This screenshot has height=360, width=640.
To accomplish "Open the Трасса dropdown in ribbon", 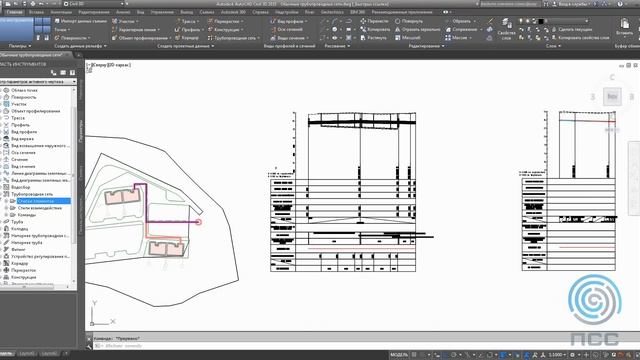I will (187, 21).
